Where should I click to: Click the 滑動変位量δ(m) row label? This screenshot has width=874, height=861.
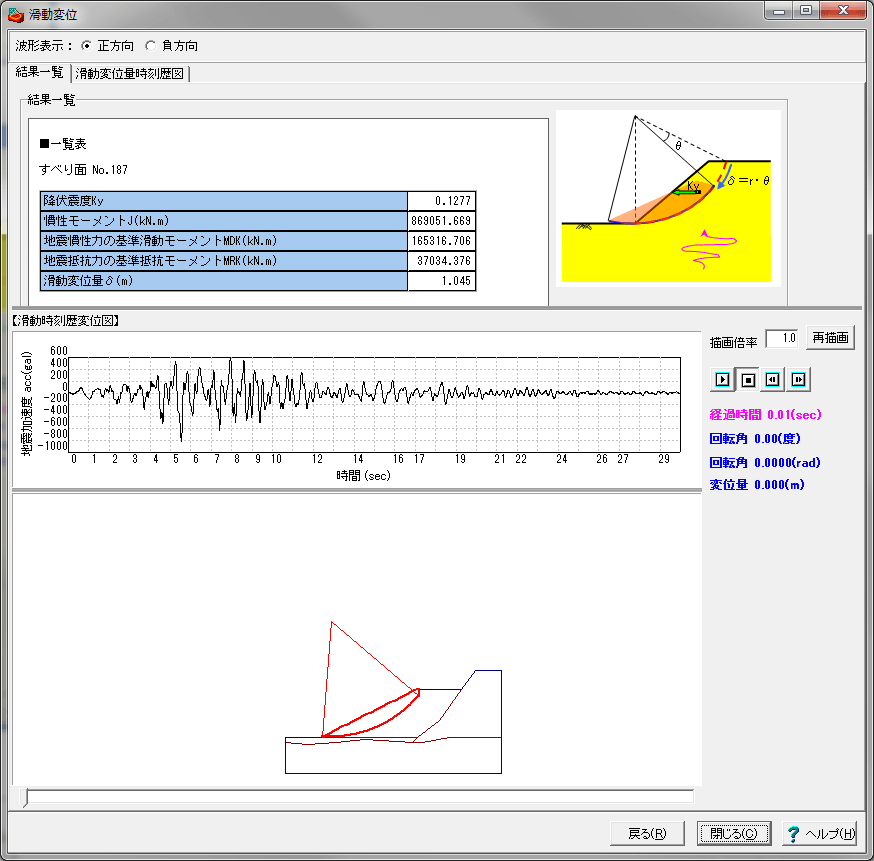(x=224, y=281)
